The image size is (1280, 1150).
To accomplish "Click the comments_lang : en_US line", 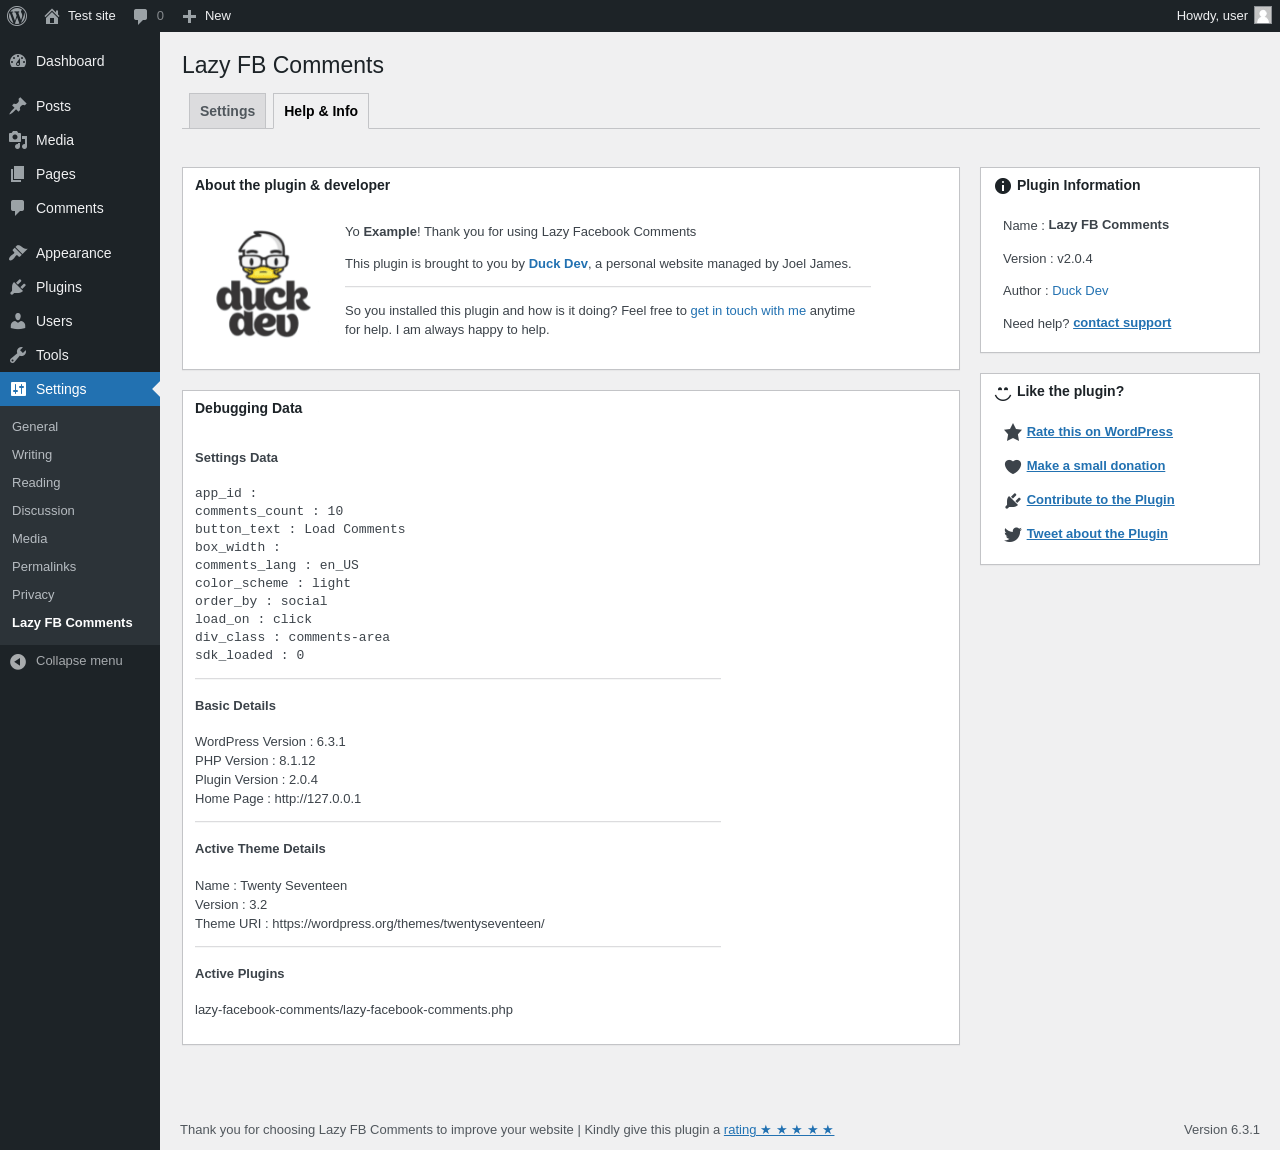I will 277,566.
